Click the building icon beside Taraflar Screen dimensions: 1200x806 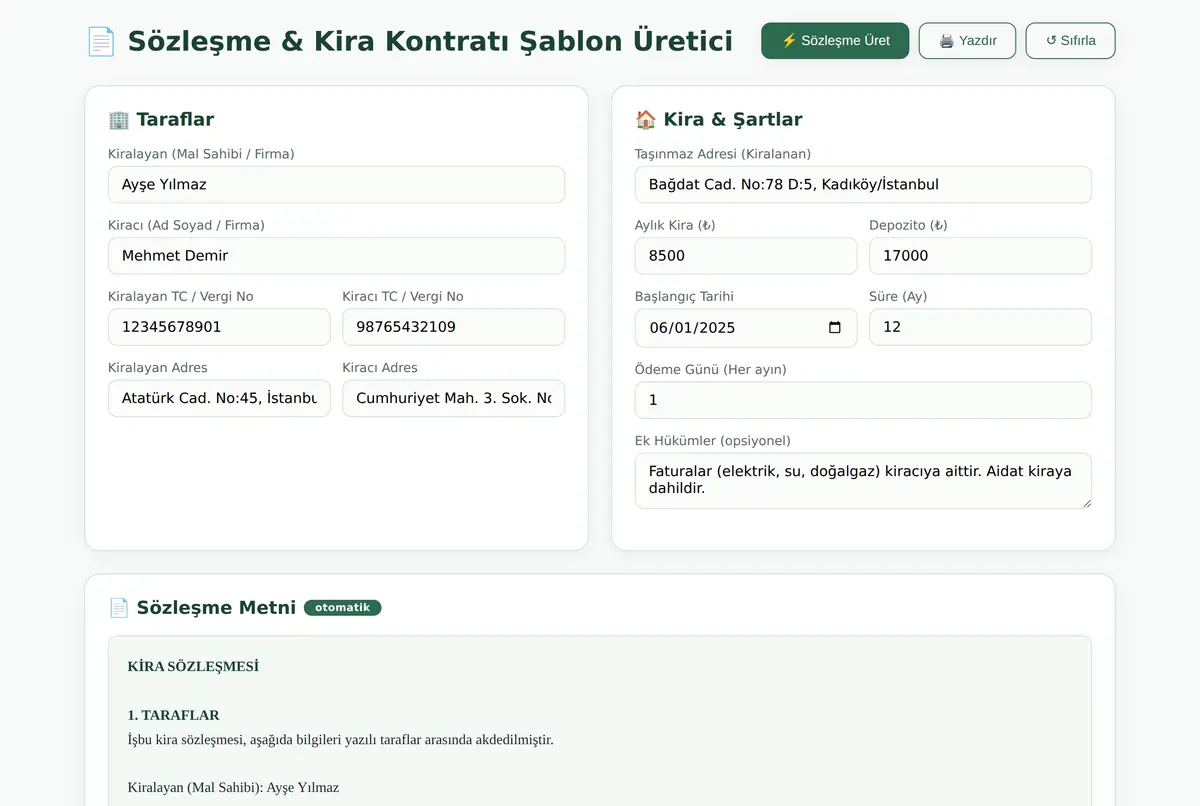click(119, 120)
